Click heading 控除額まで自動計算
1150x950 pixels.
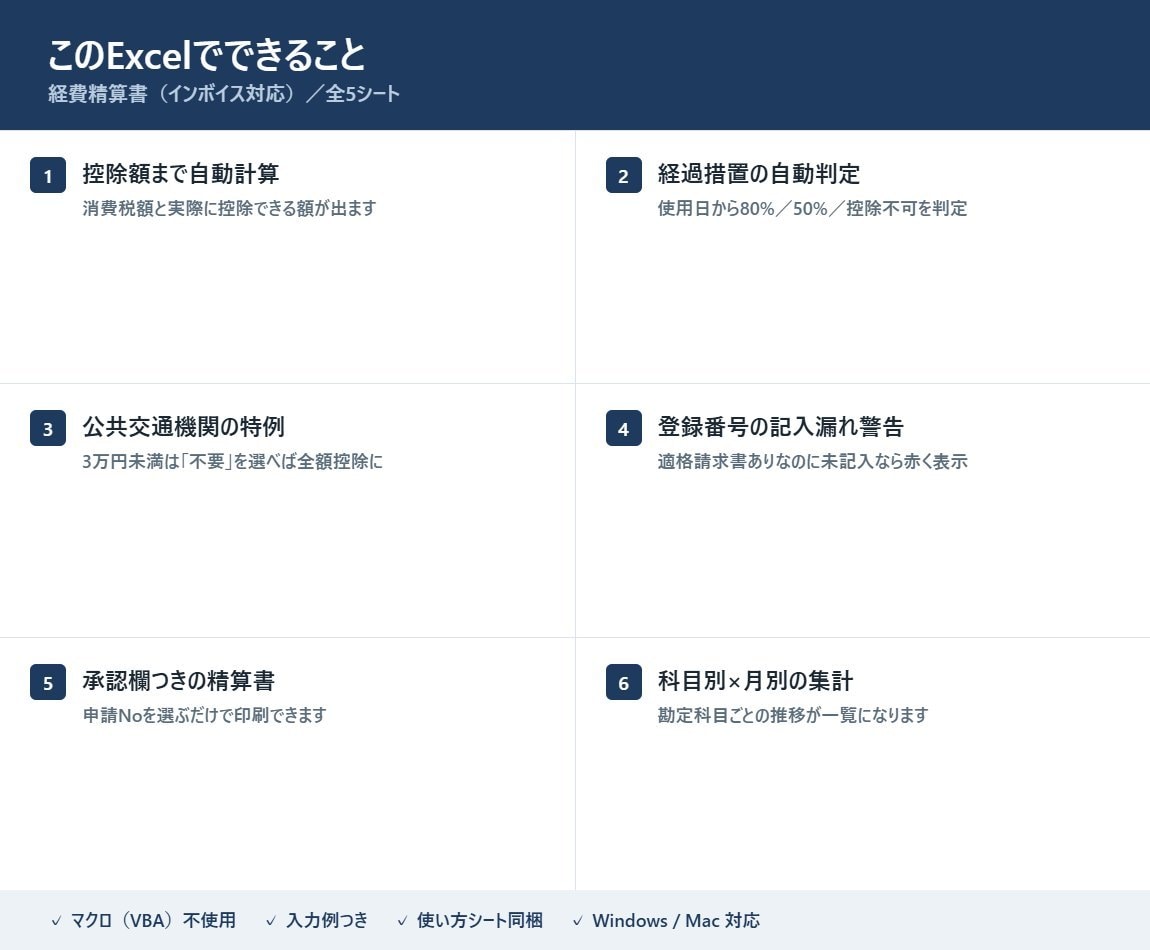pos(180,174)
